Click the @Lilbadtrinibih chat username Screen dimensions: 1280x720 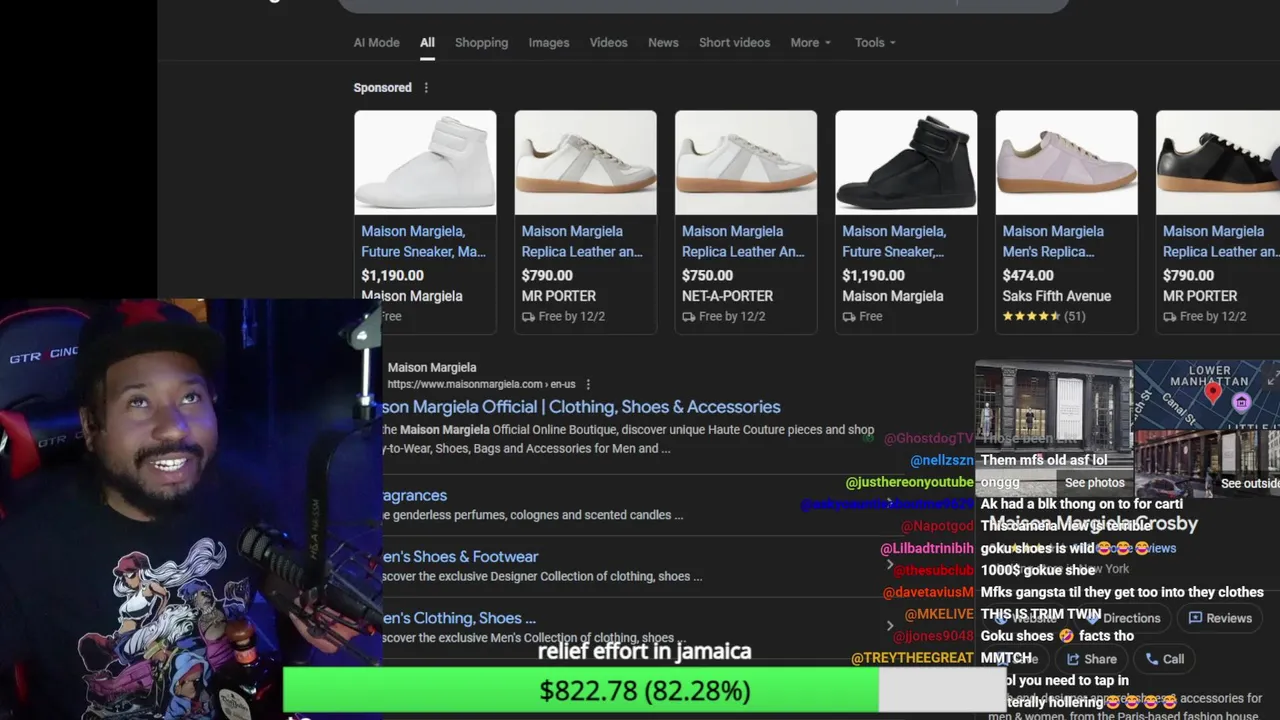(927, 548)
